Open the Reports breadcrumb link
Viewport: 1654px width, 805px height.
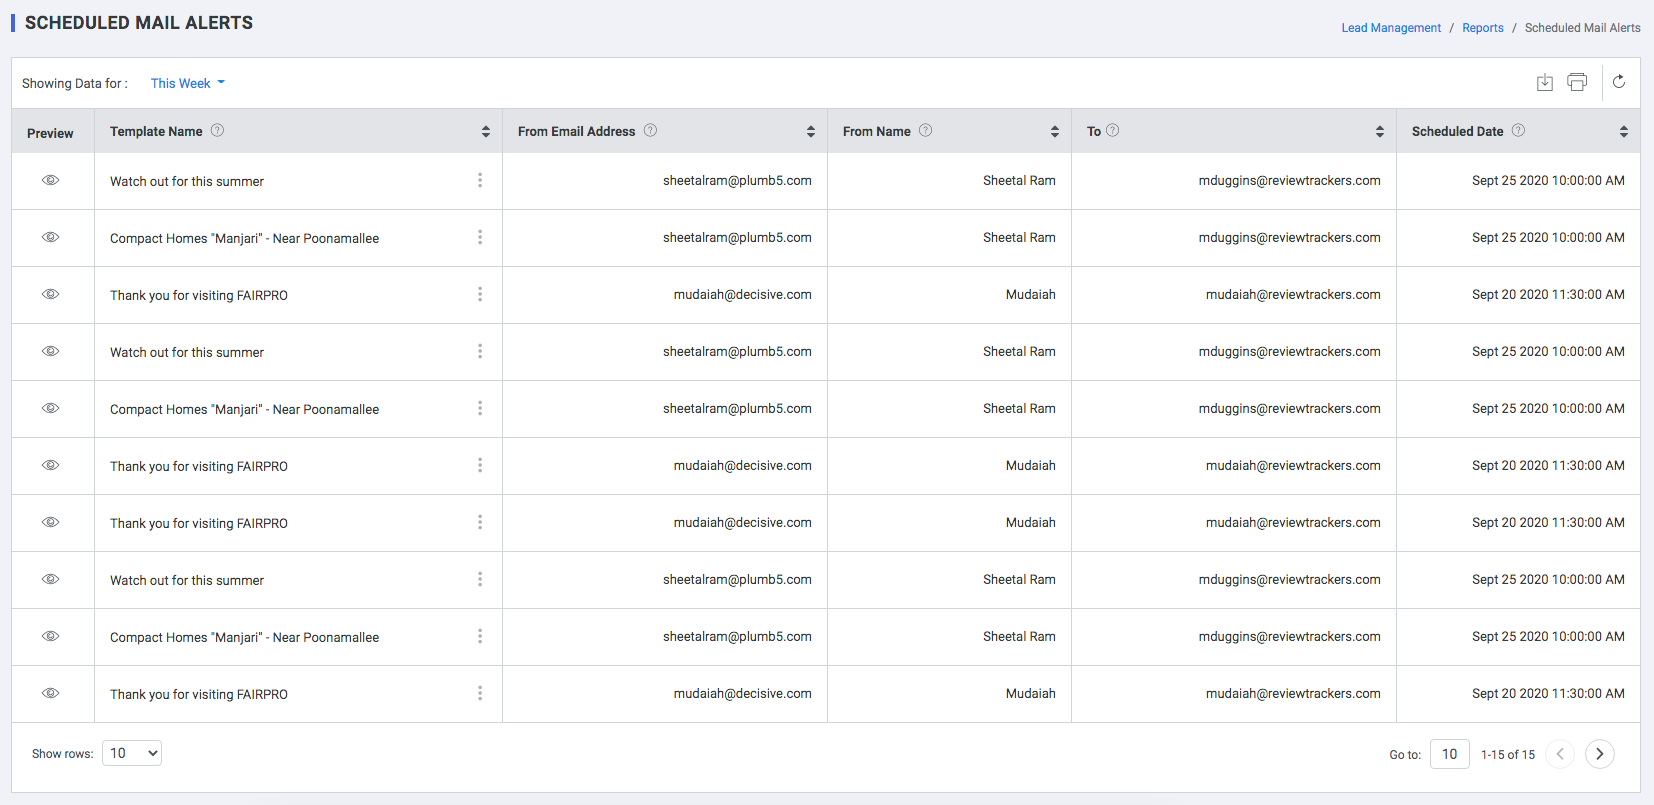click(x=1483, y=28)
